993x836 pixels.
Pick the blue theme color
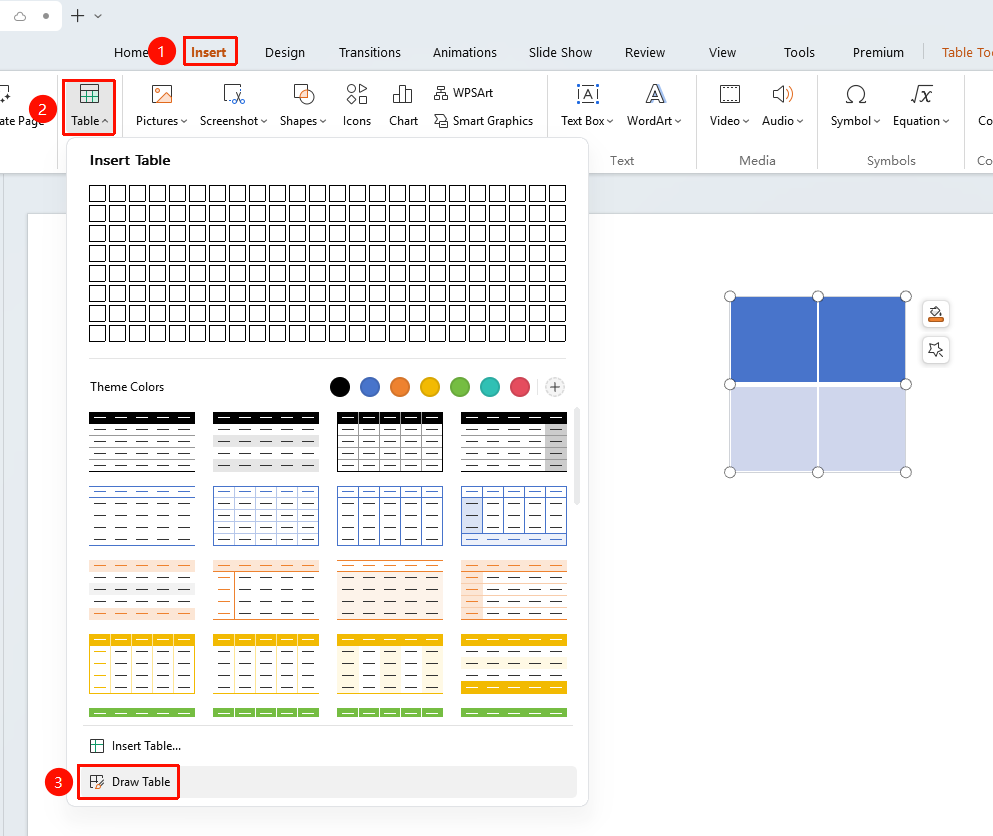[370, 387]
